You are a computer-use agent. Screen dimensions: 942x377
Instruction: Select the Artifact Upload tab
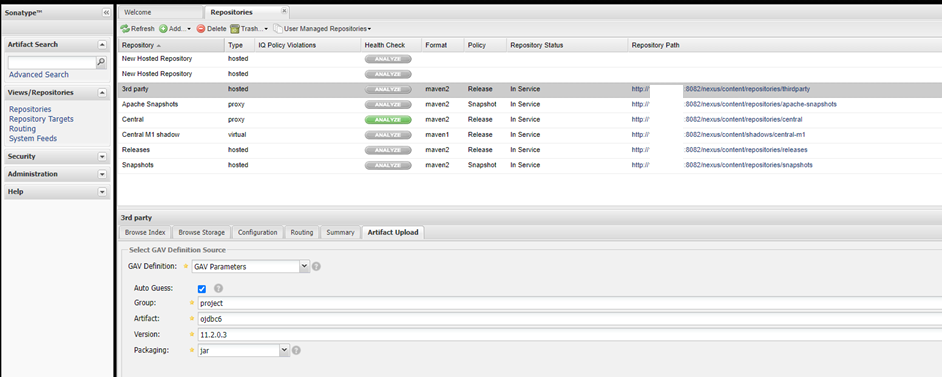pyautogui.click(x=394, y=232)
